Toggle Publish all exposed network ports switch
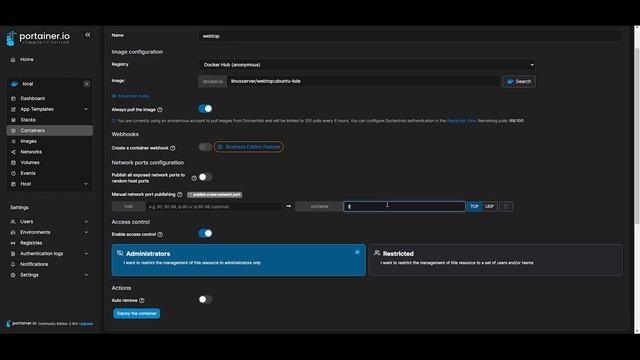The height and width of the screenshot is (360, 640). pyautogui.click(x=205, y=177)
